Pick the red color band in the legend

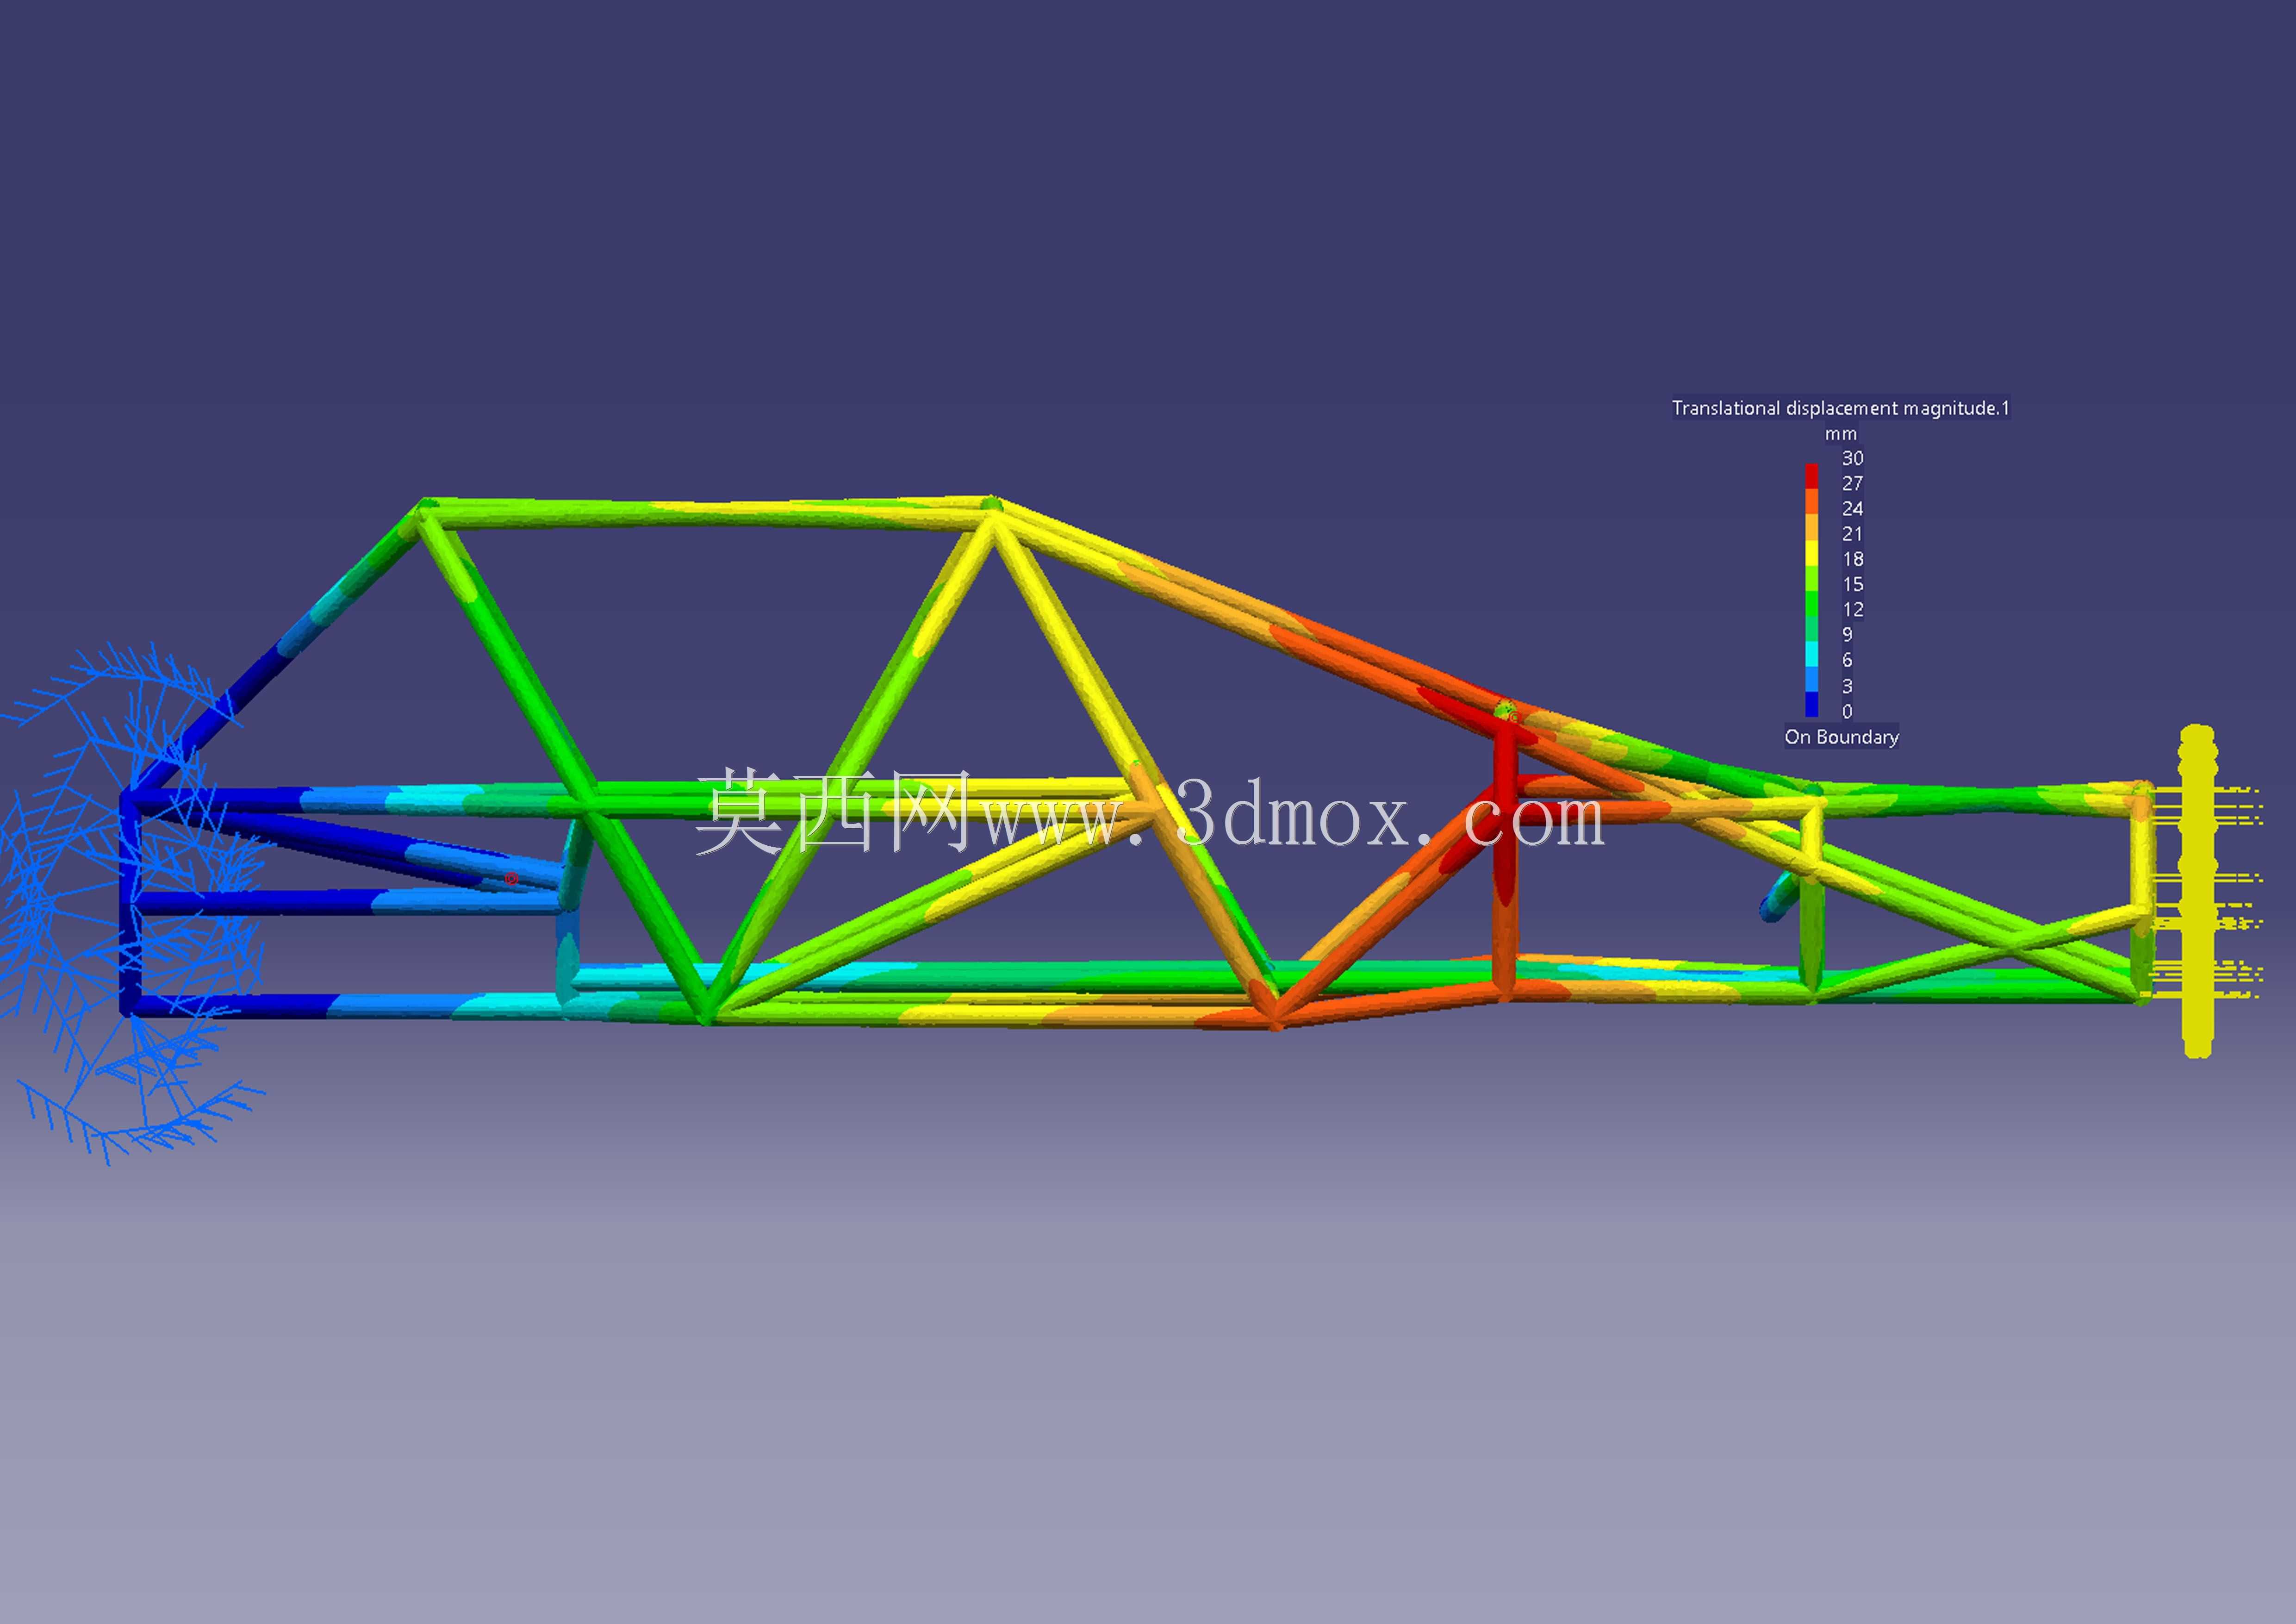(1812, 476)
